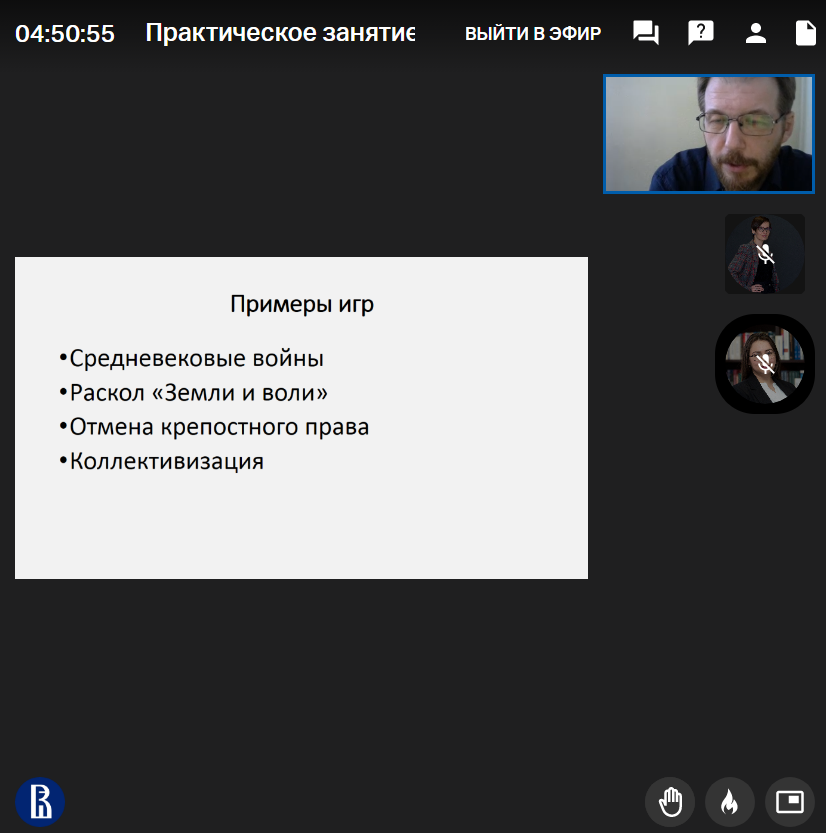Send a fire reaction
826x833 pixels.
pos(729,801)
